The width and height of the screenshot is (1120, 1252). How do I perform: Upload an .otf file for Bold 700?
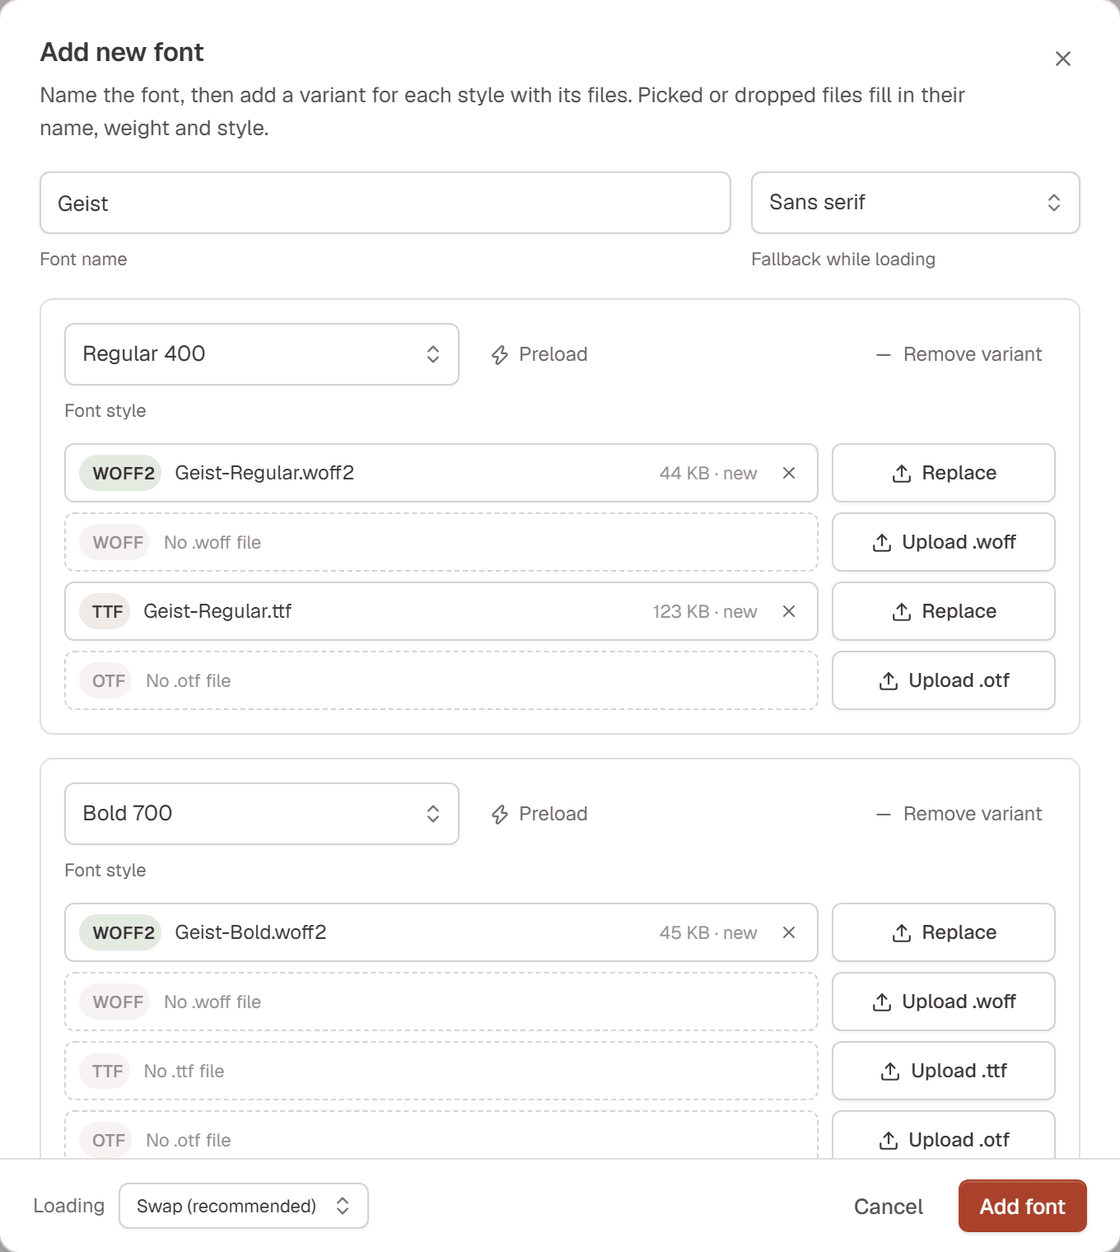point(943,1136)
